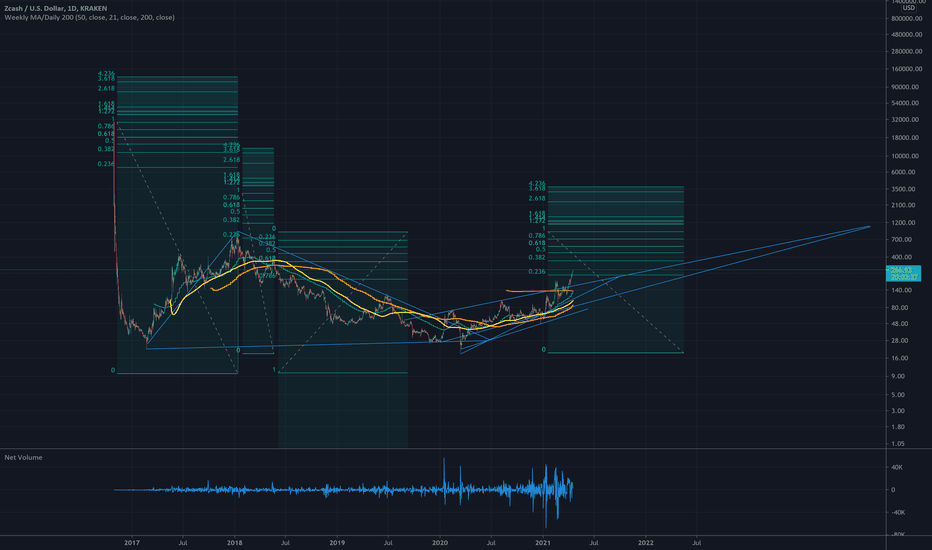The height and width of the screenshot is (550, 932).
Task: Click the 2021 label on time axis
Action: pos(543,543)
